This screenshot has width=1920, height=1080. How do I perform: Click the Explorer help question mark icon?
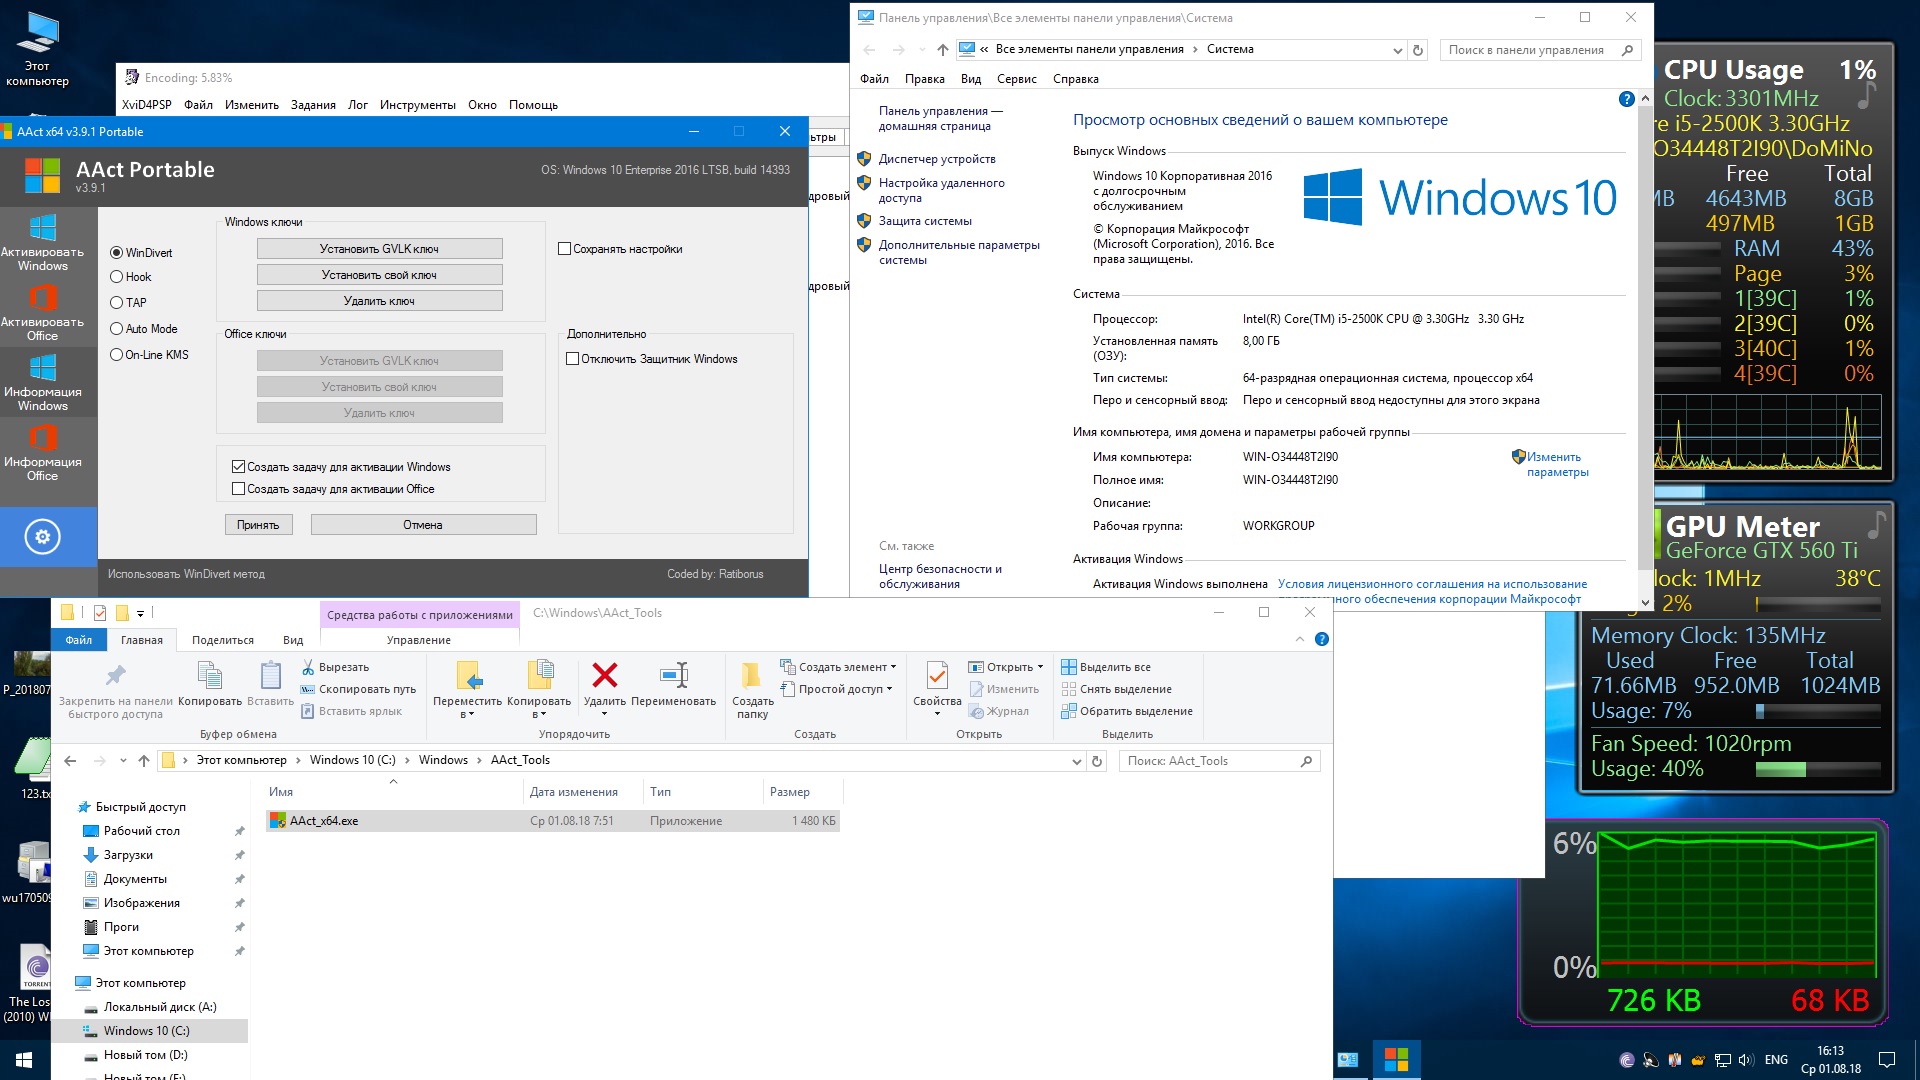click(x=1322, y=639)
